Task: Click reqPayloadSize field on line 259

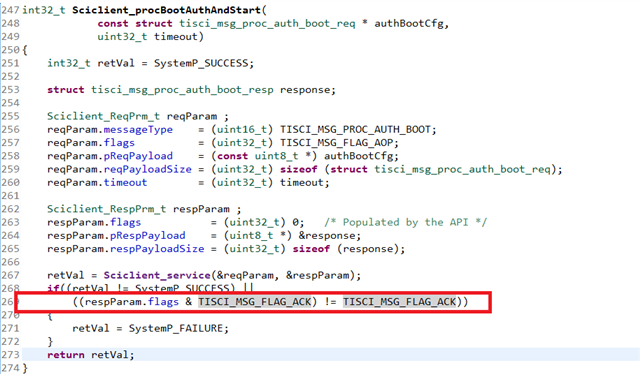Action: (147, 169)
